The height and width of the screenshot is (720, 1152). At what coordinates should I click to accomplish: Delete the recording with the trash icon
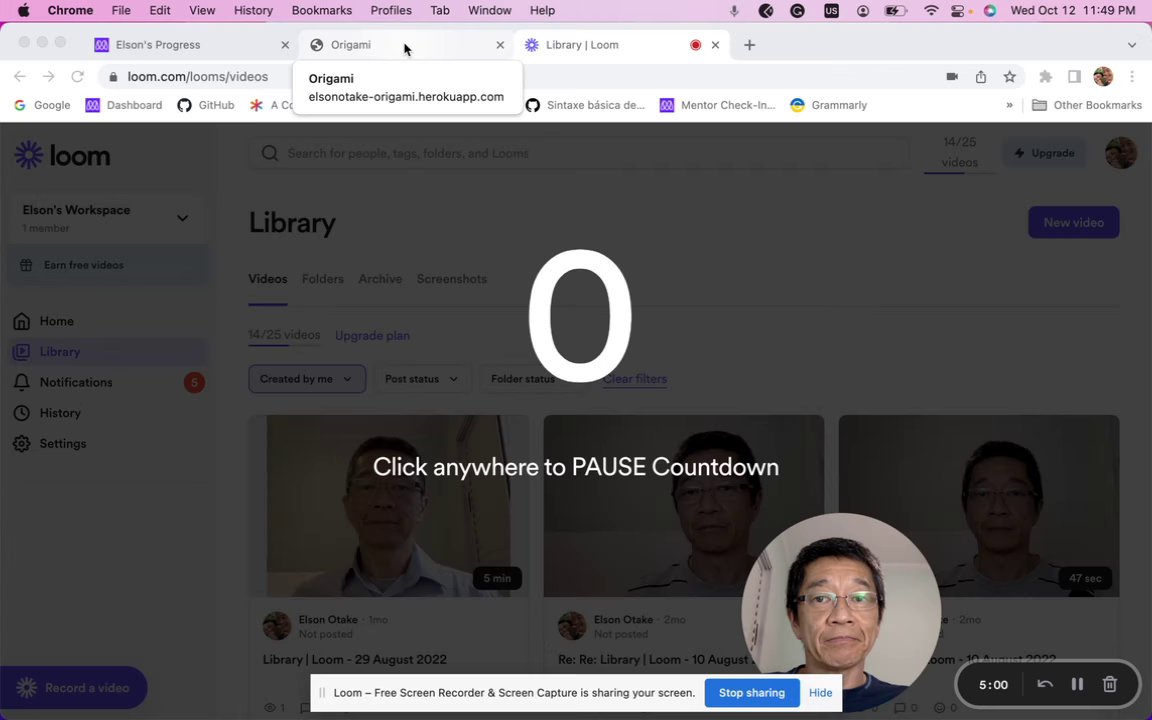click(x=1110, y=685)
